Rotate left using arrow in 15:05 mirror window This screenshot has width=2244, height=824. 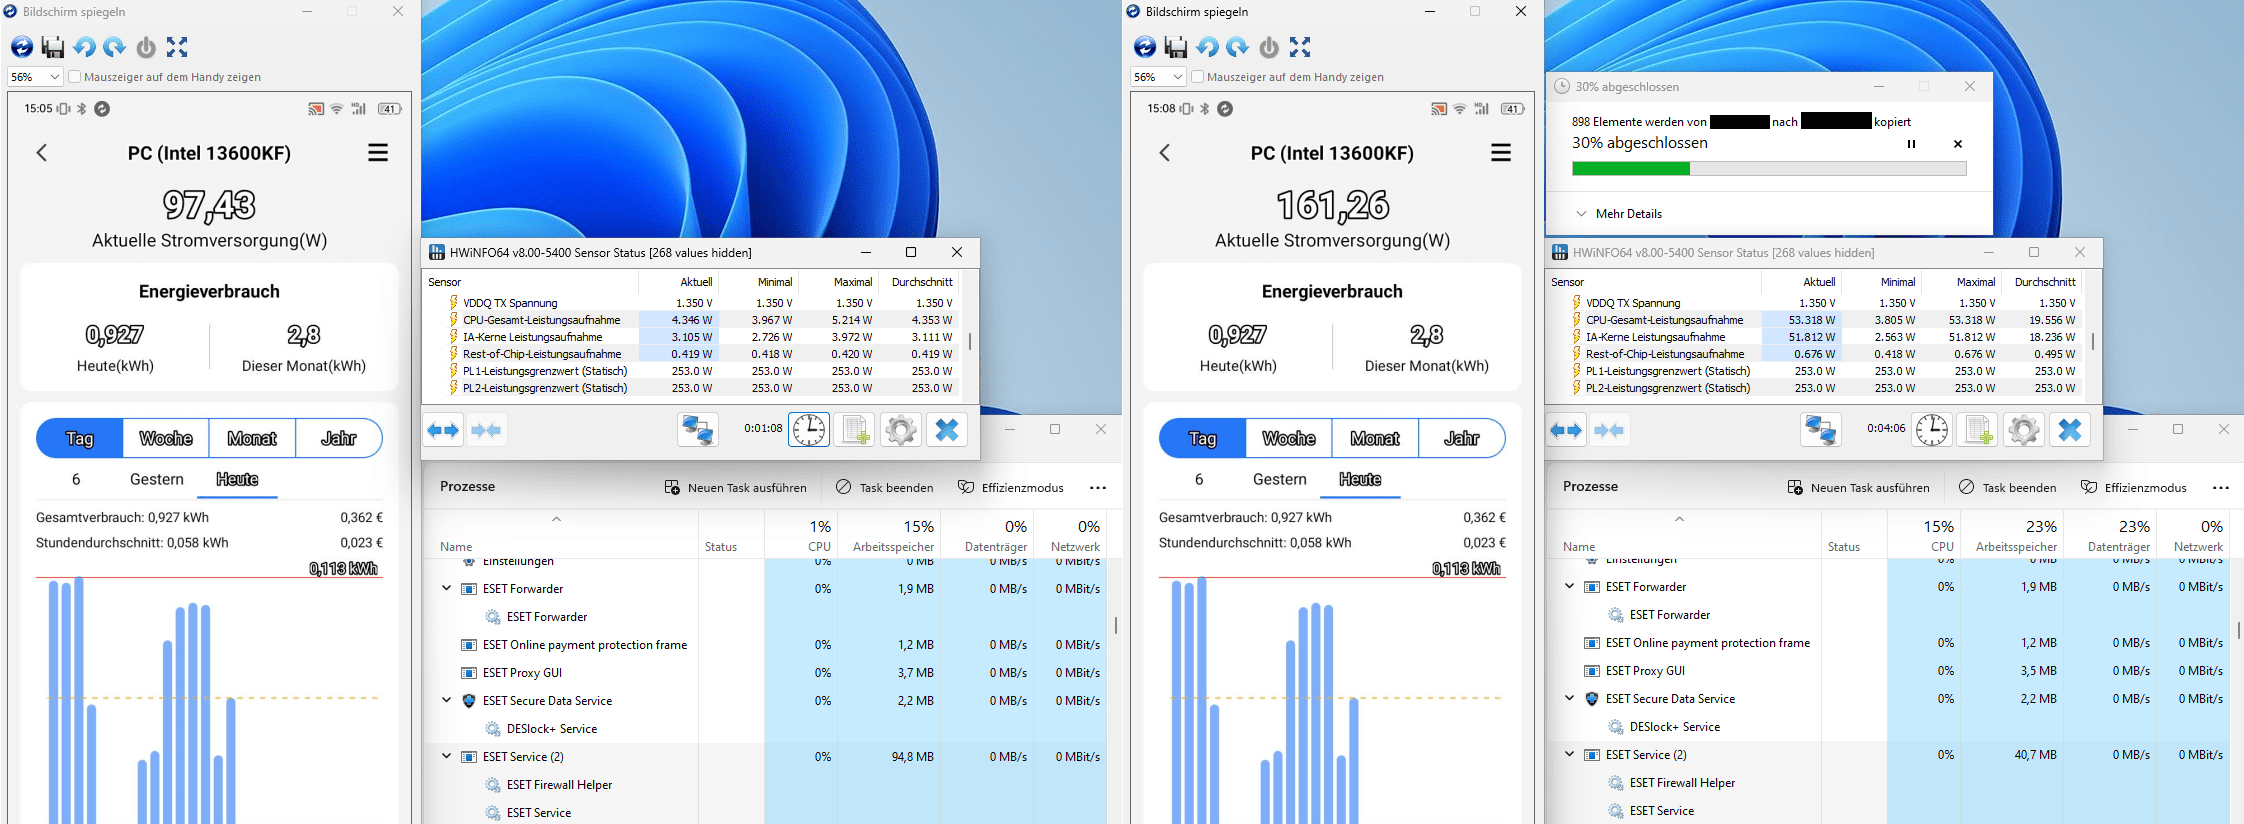[84, 47]
